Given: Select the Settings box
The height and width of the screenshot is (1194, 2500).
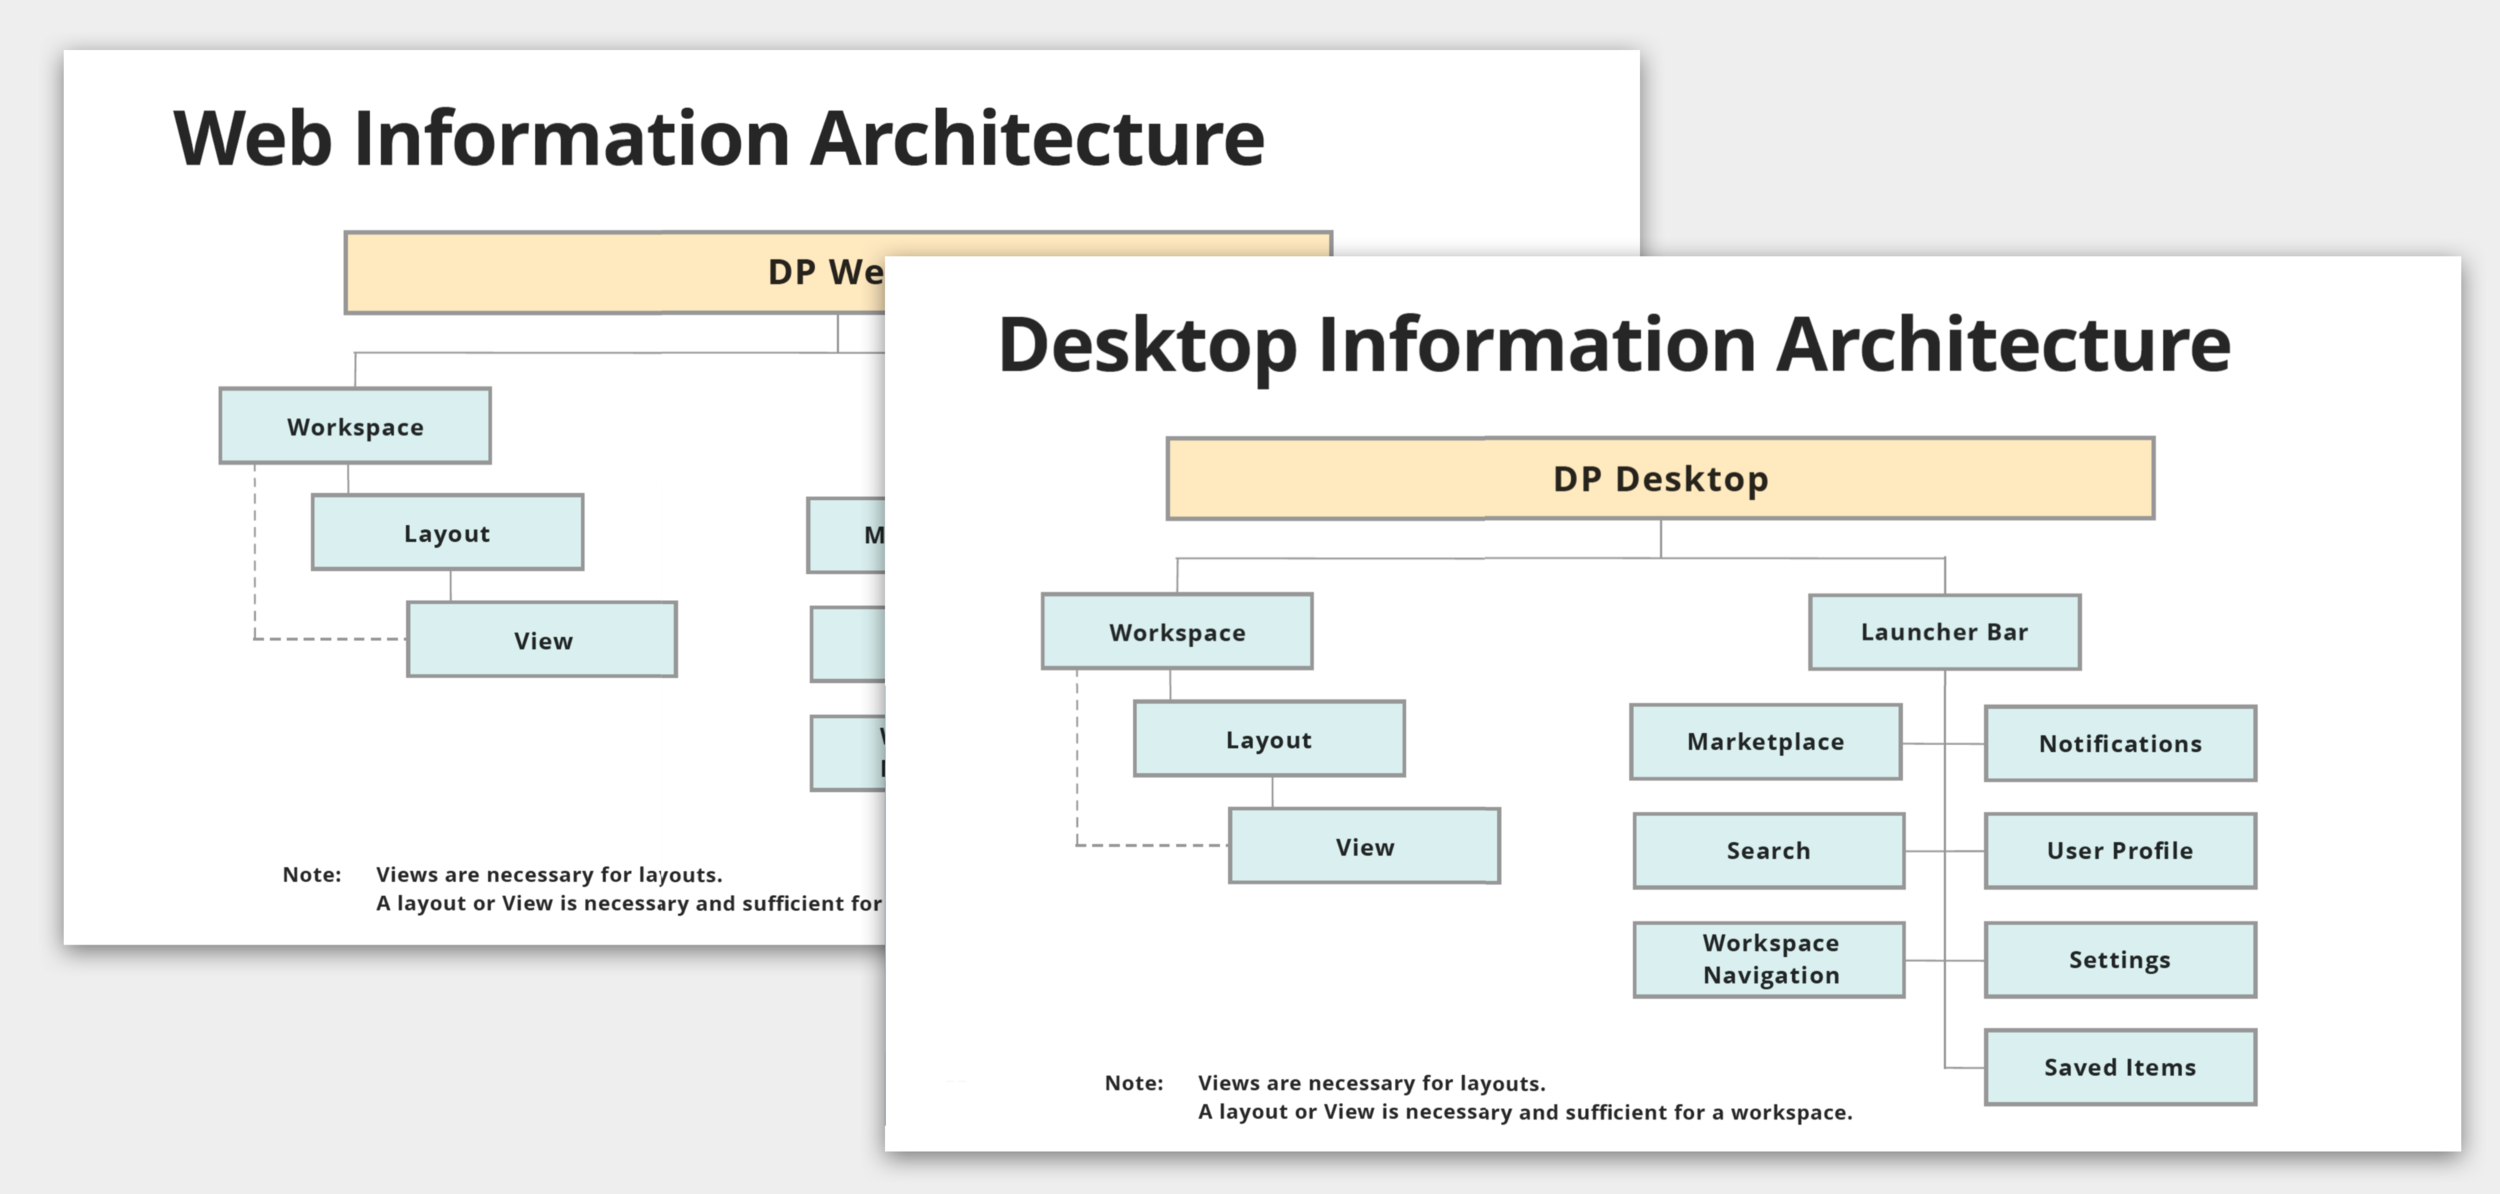Looking at the screenshot, I should pyautogui.click(x=2120, y=960).
